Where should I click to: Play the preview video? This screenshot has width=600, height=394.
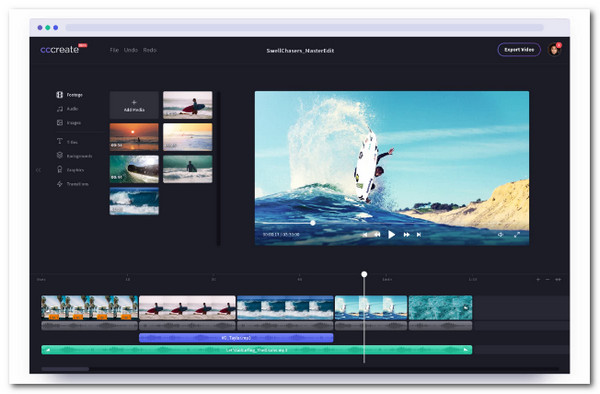click(x=391, y=234)
